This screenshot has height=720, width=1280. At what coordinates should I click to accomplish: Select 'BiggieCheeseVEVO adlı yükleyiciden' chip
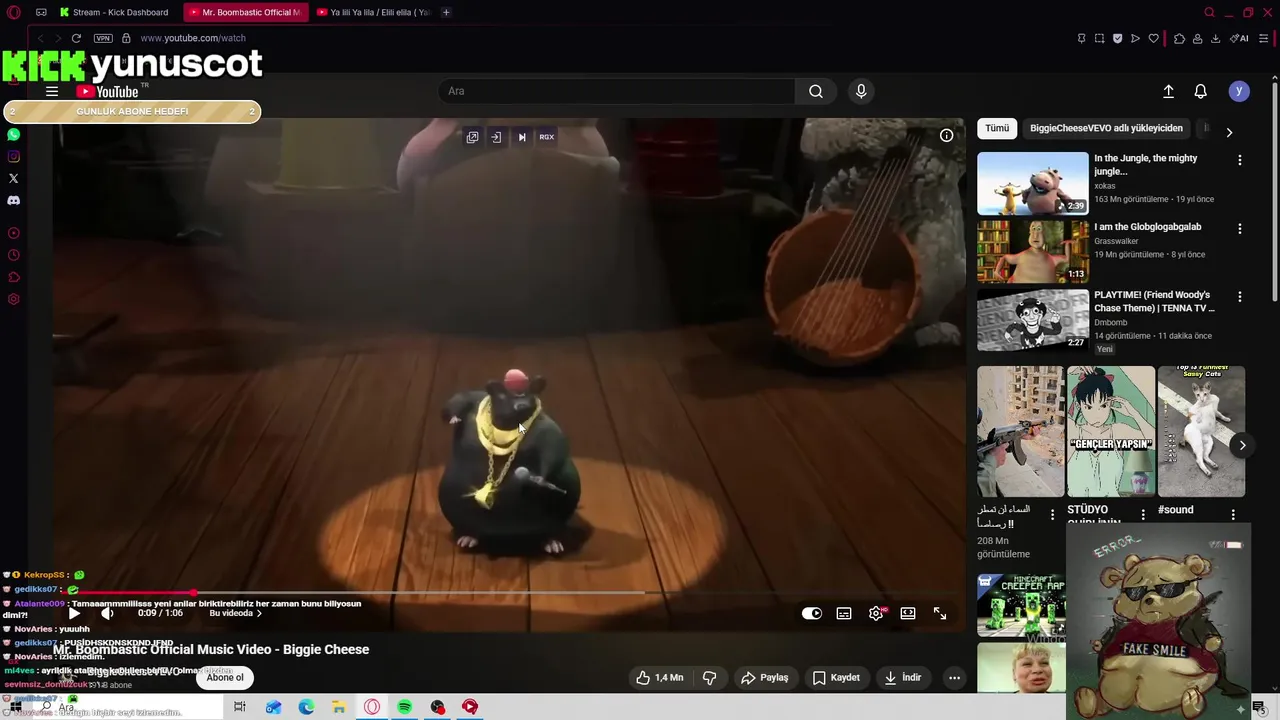pos(1106,128)
